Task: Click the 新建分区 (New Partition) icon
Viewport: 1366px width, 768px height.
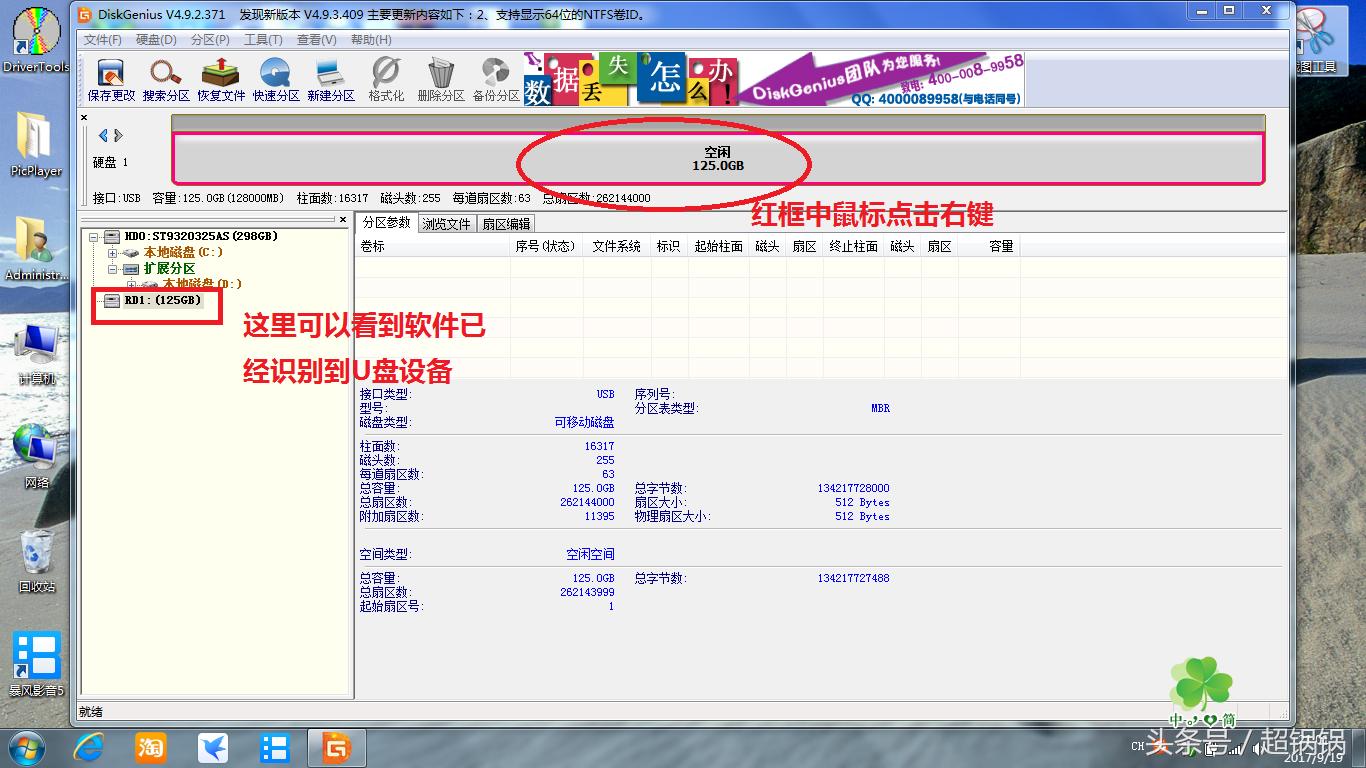Action: point(328,78)
